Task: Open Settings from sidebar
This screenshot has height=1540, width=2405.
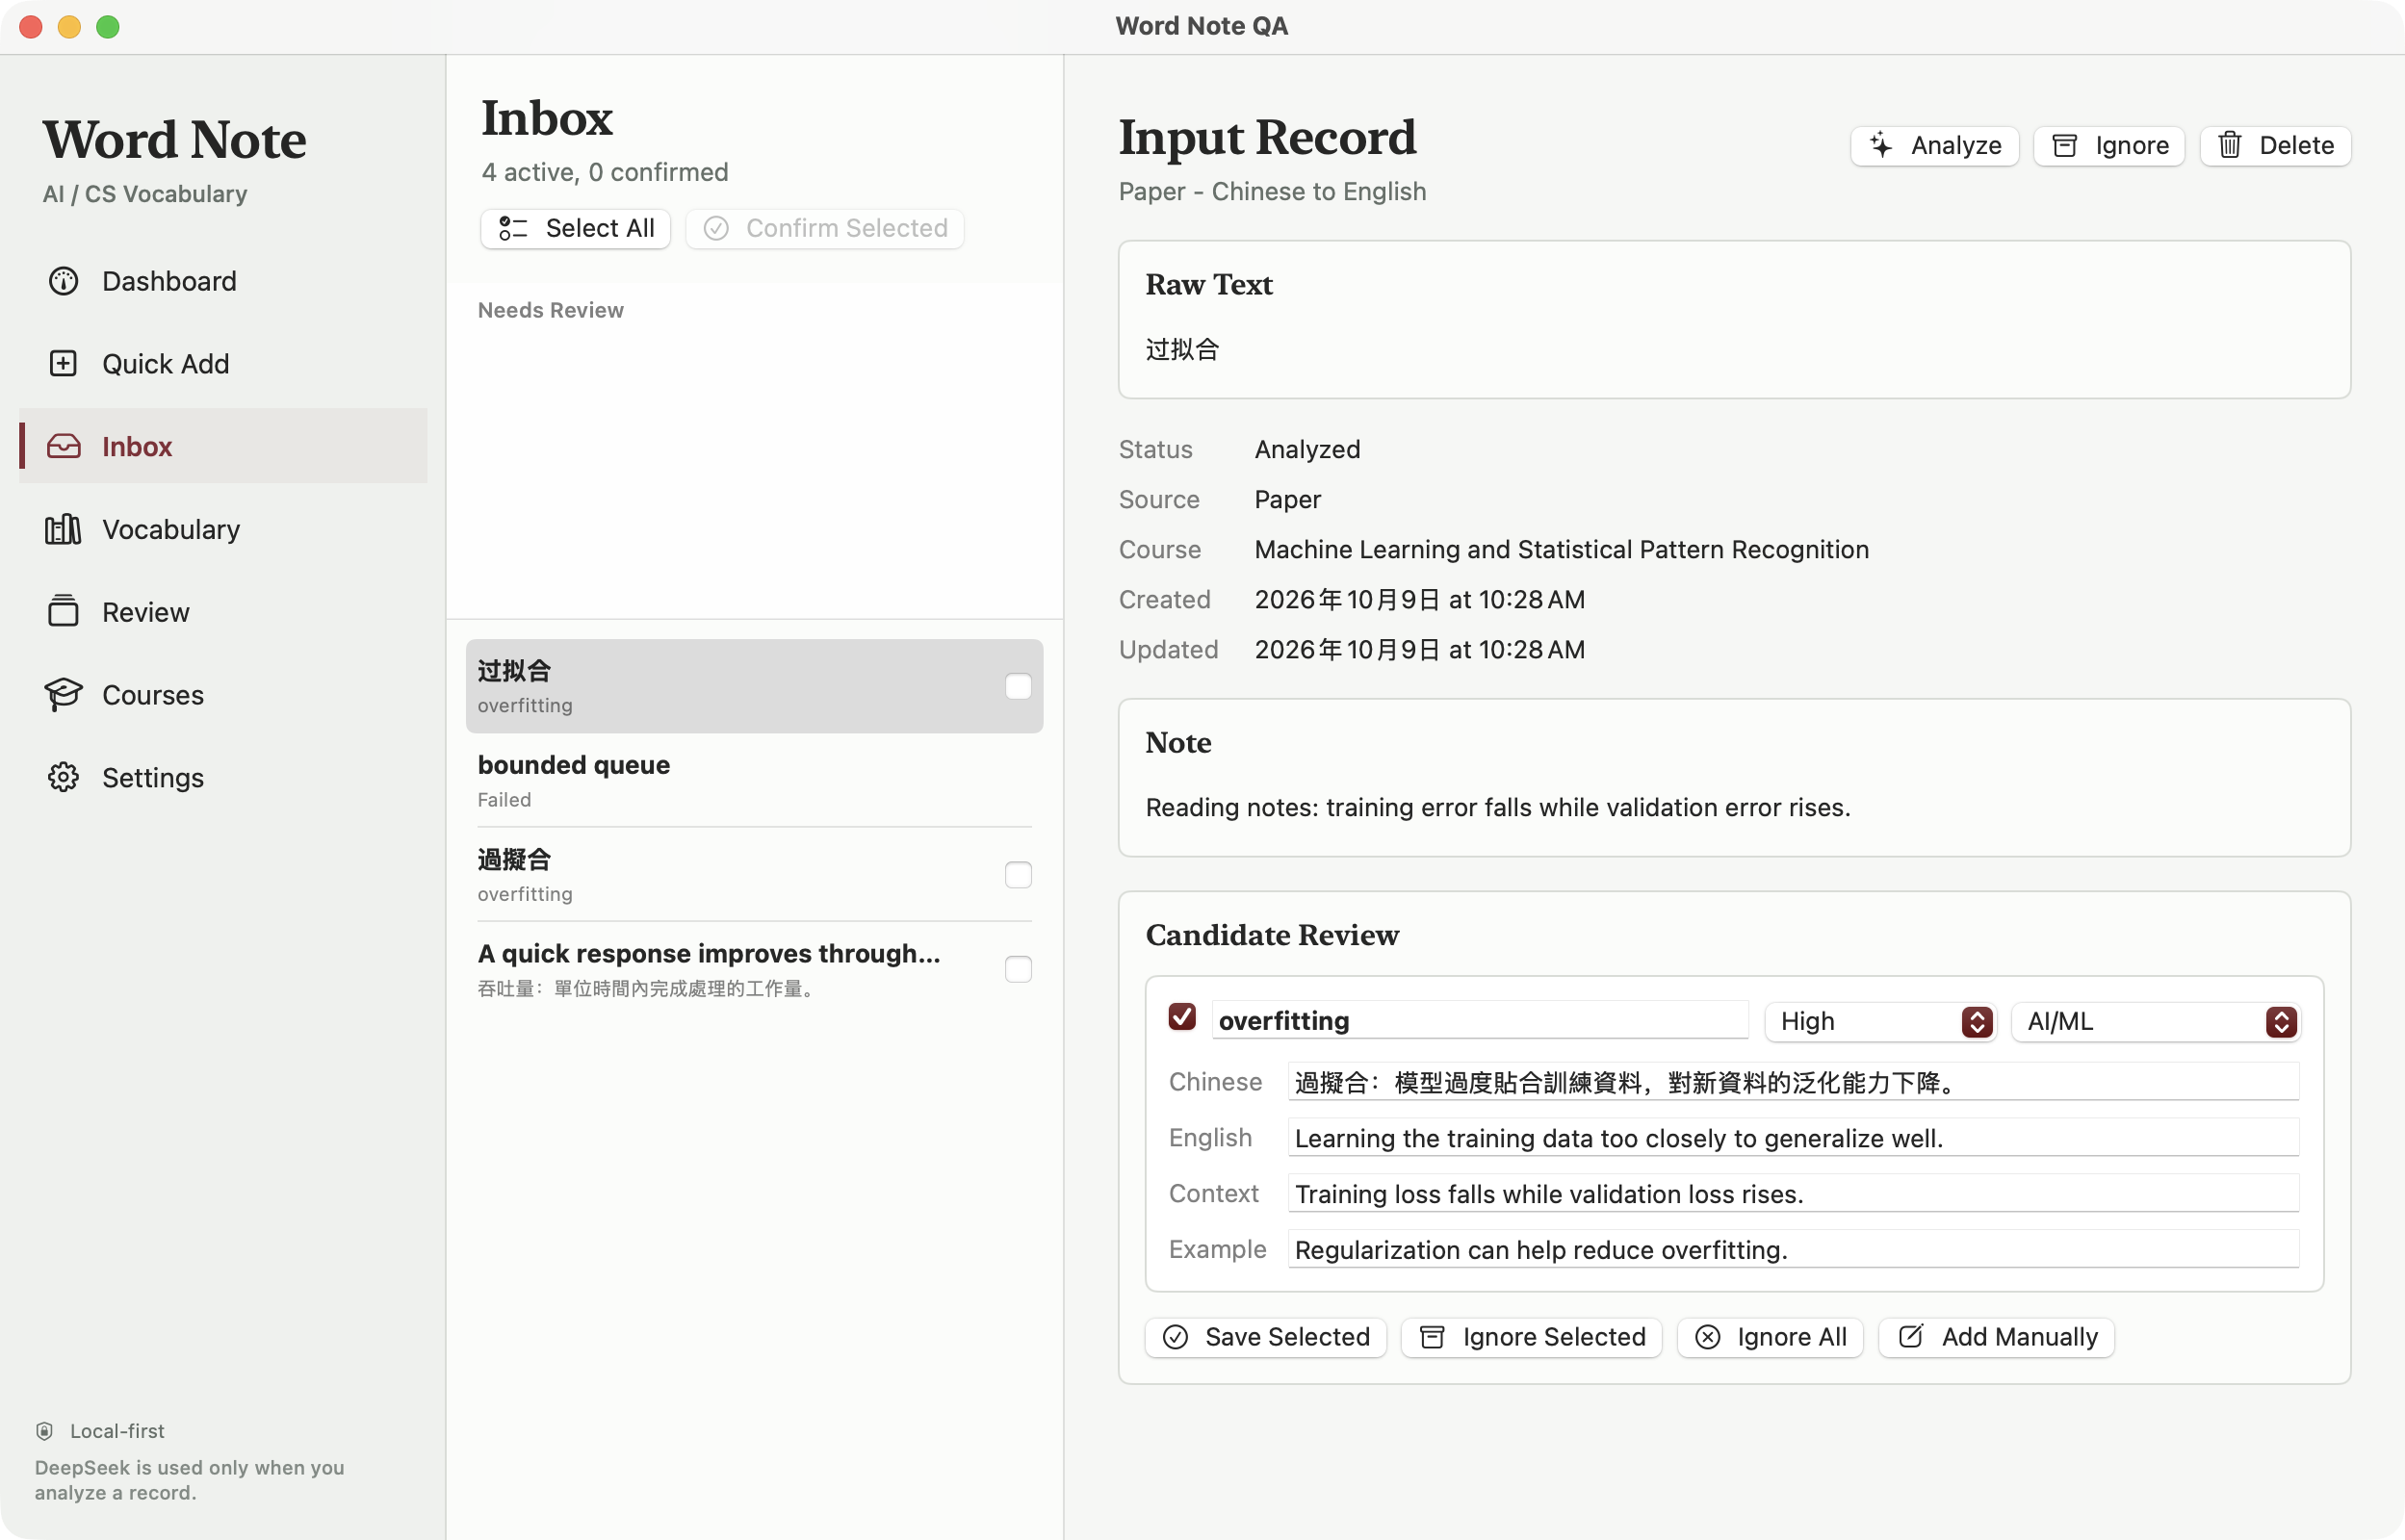Action: coord(223,778)
